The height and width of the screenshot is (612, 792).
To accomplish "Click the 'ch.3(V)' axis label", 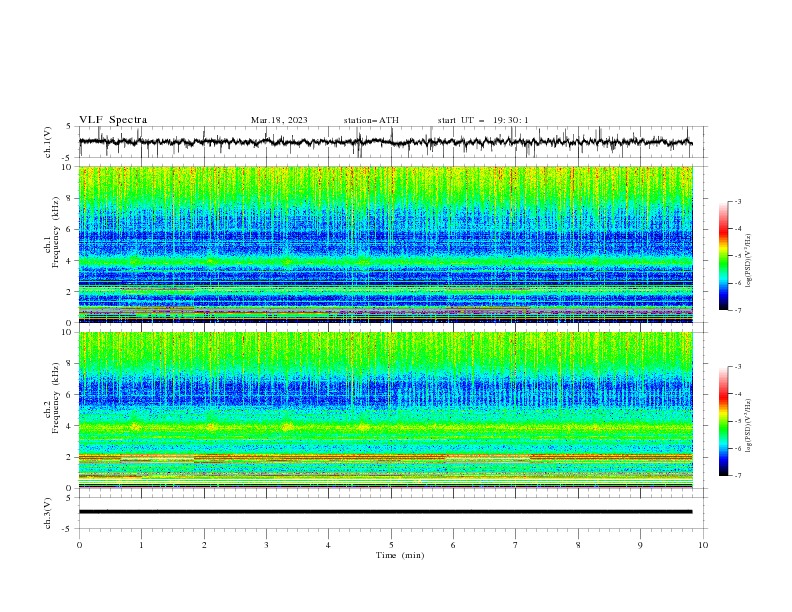I will [x=48, y=513].
